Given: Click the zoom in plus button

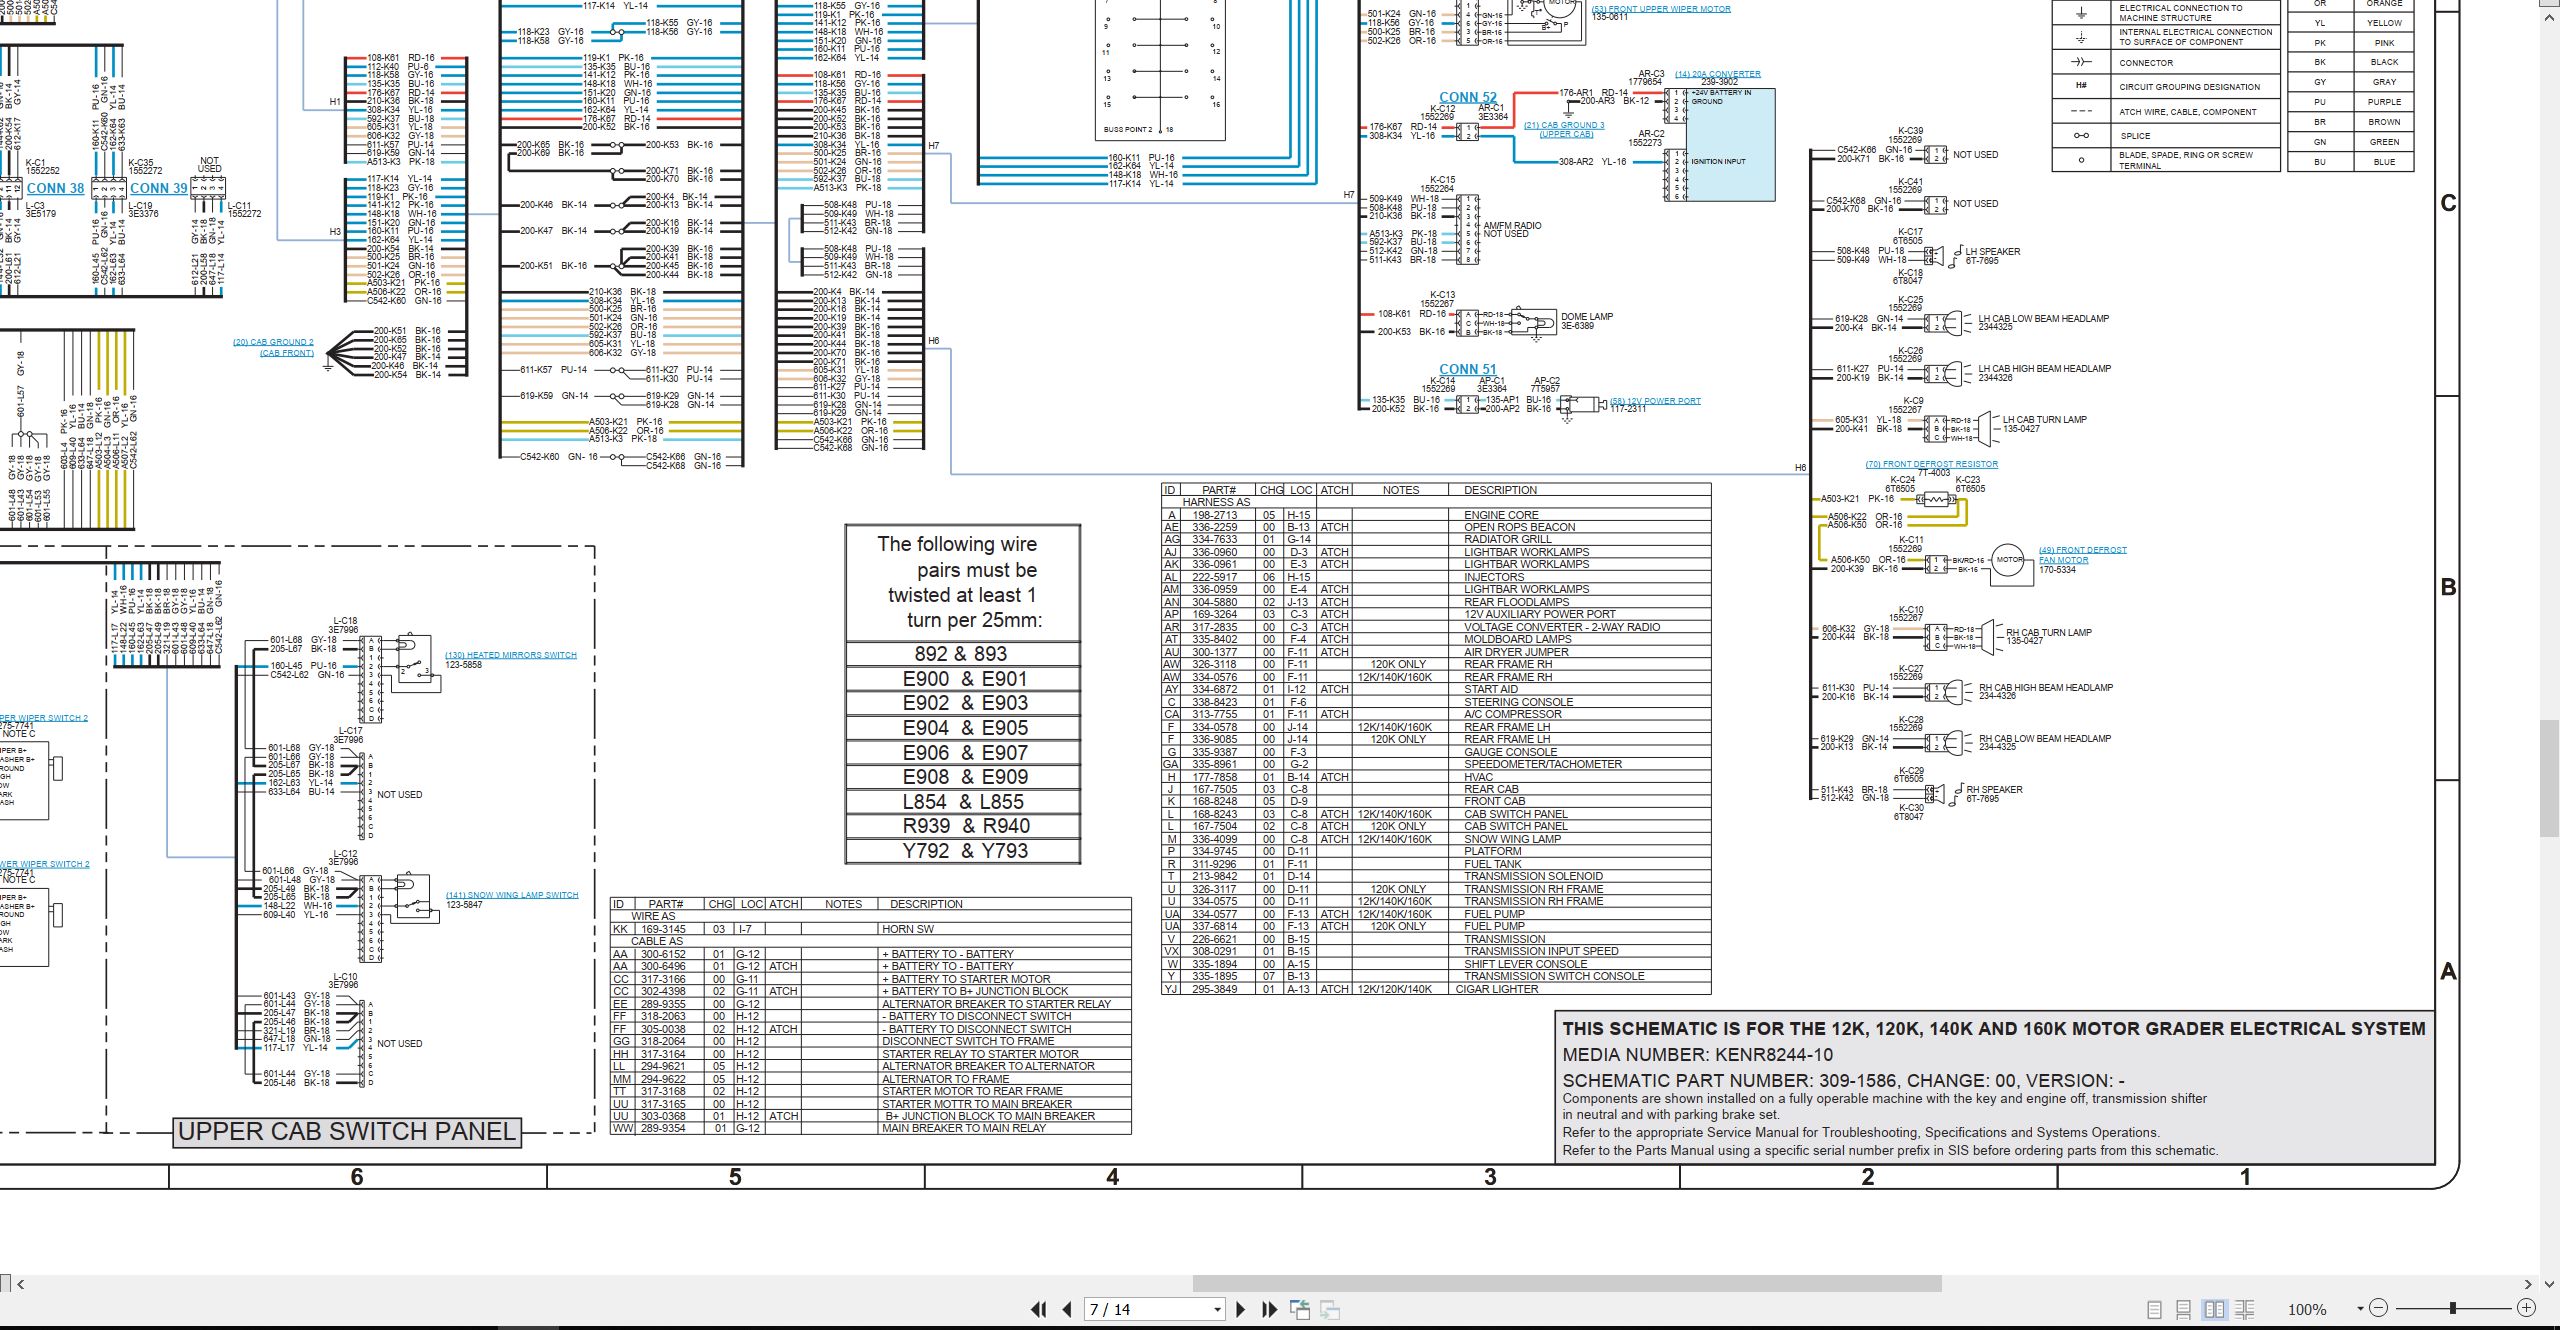Looking at the screenshot, I should pyautogui.click(x=2526, y=1308).
